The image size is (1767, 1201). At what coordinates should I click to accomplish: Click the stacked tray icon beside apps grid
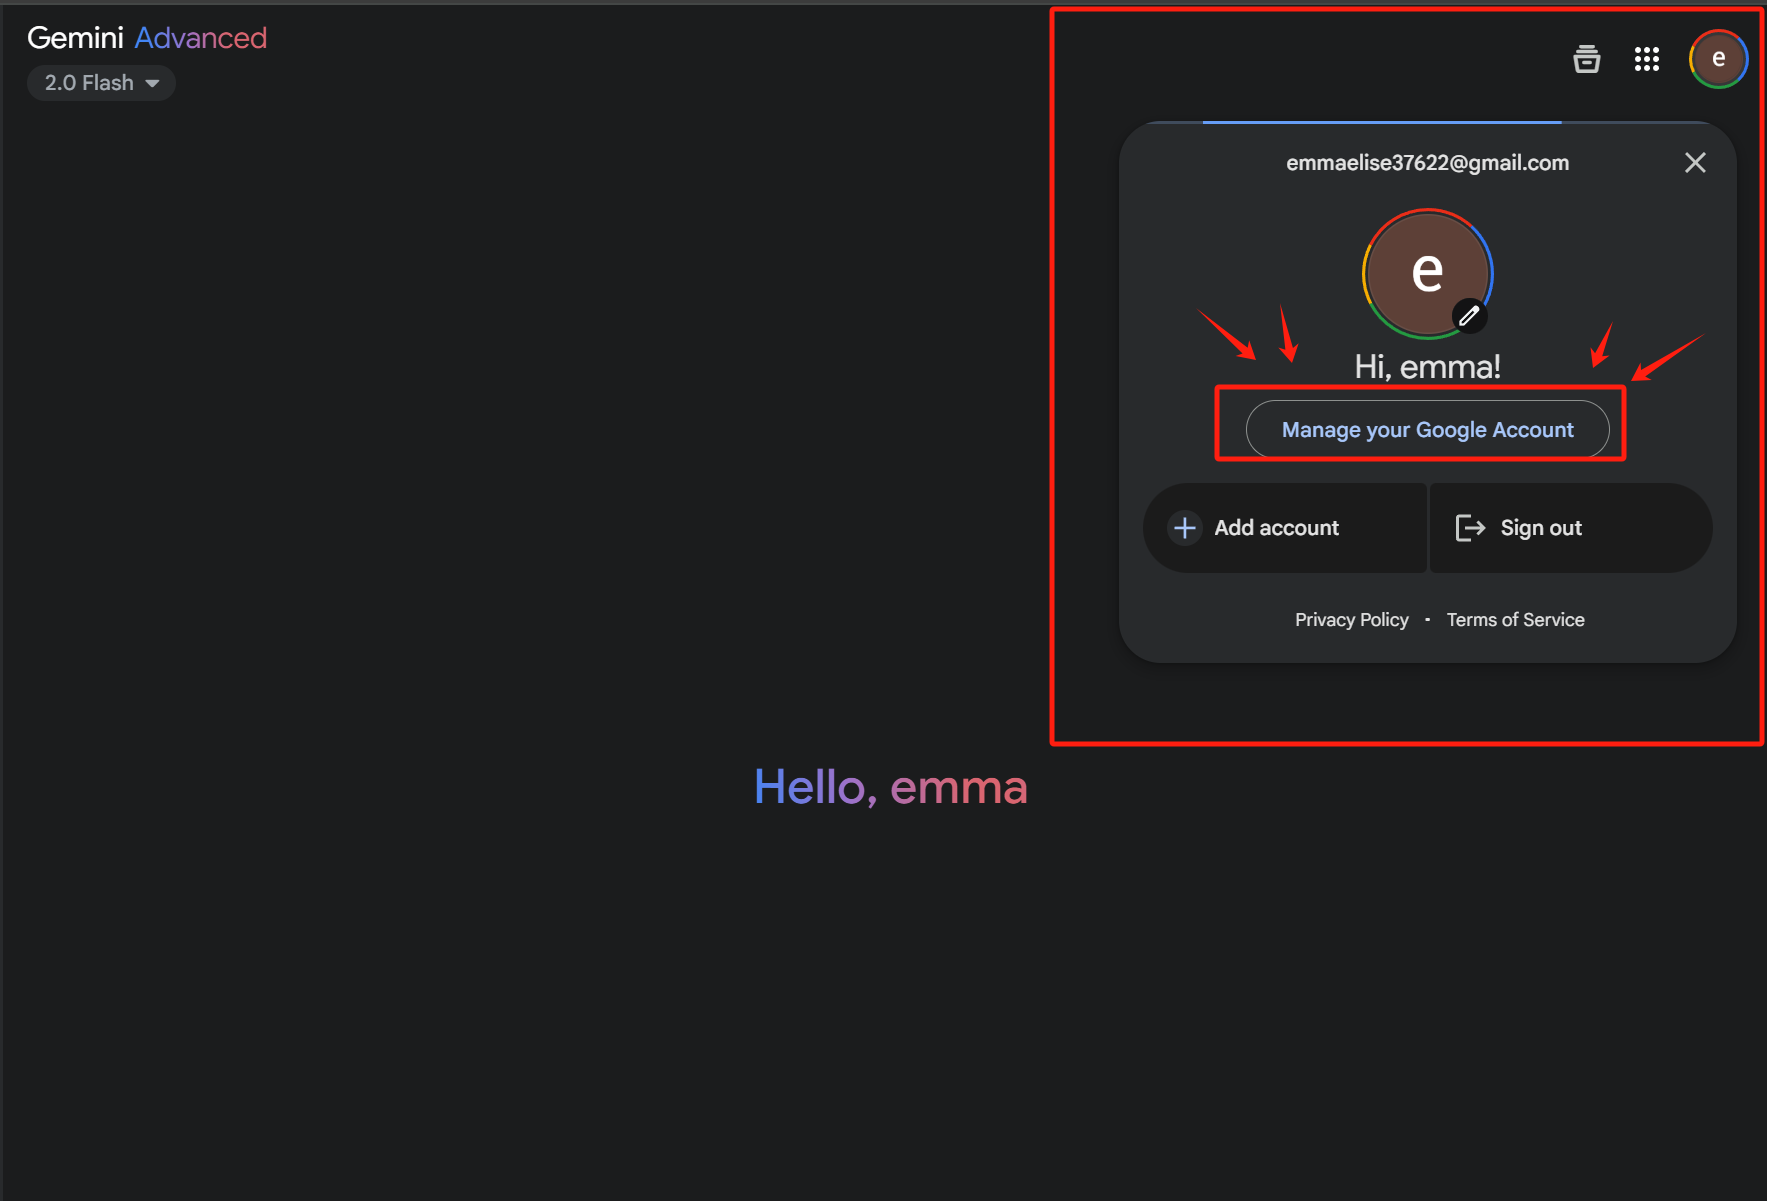(x=1586, y=59)
